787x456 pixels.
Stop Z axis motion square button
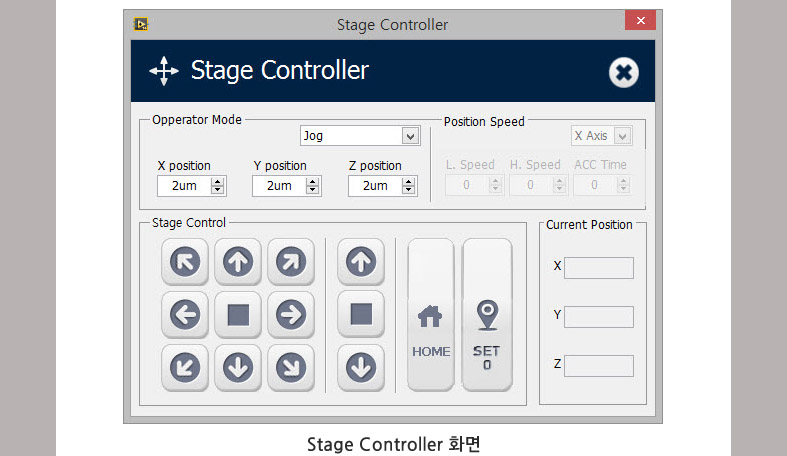361,314
